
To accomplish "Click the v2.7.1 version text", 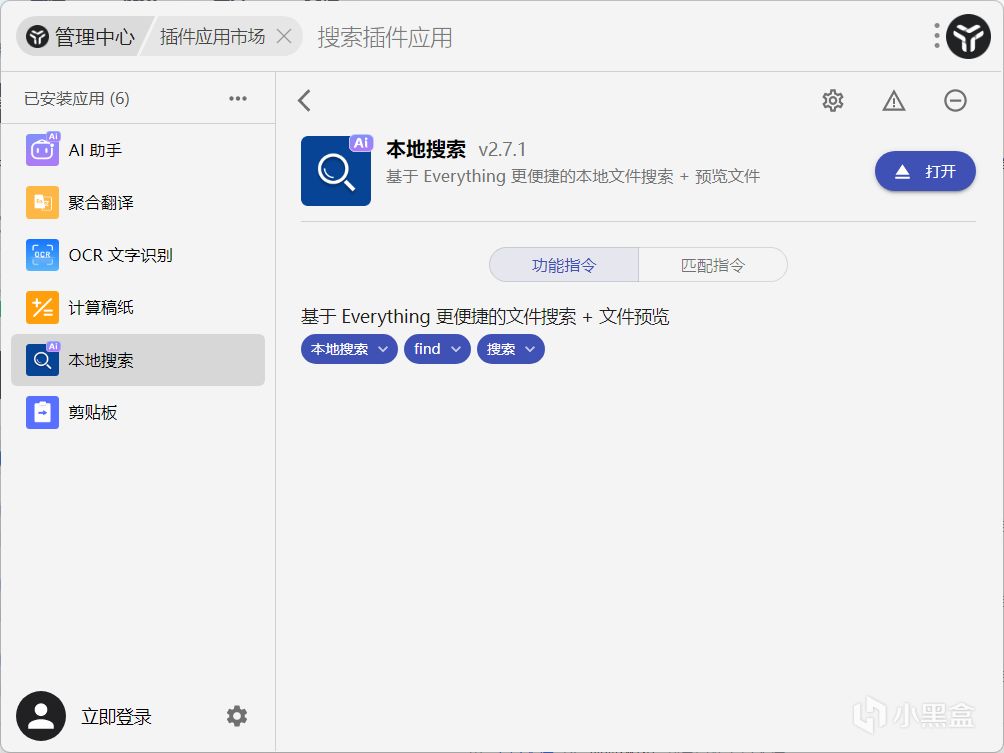I will (502, 150).
